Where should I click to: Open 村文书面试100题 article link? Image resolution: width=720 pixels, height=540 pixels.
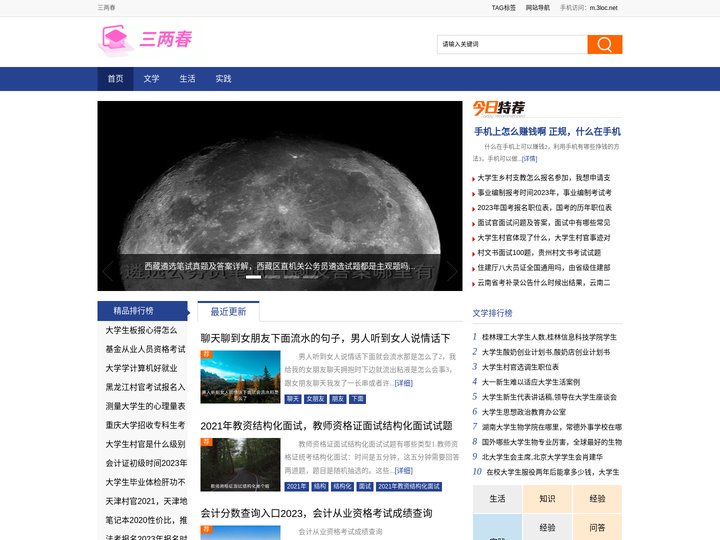coord(539,253)
